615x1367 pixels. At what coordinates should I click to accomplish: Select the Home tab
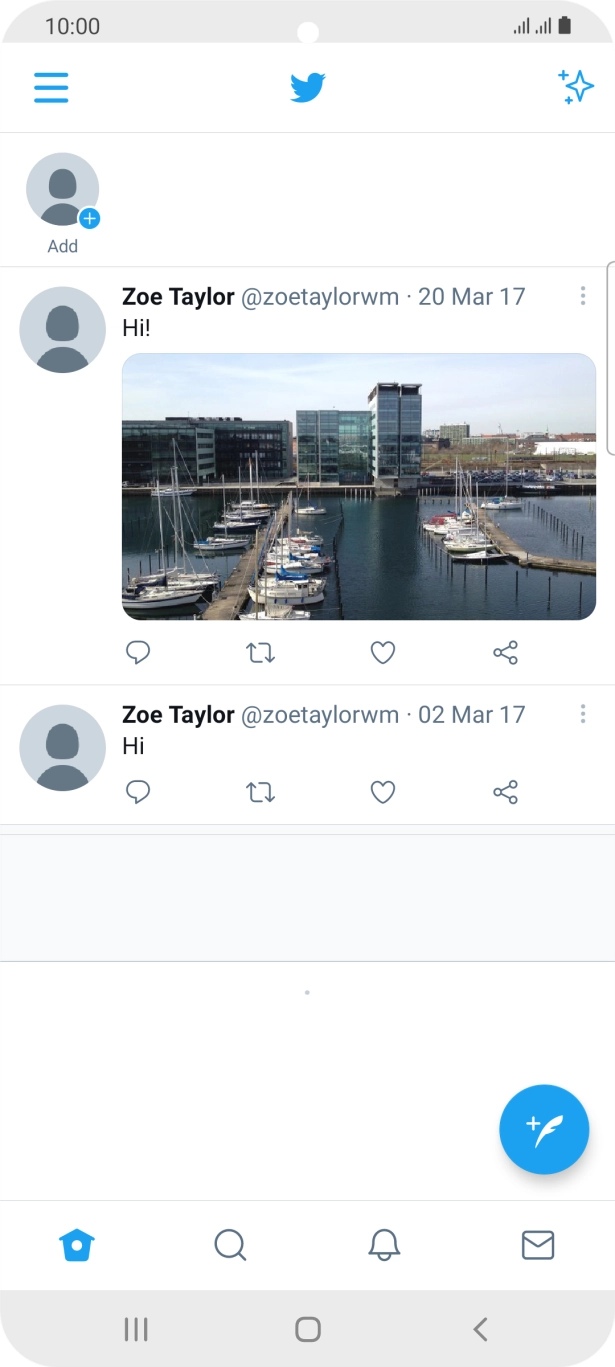(77, 1245)
